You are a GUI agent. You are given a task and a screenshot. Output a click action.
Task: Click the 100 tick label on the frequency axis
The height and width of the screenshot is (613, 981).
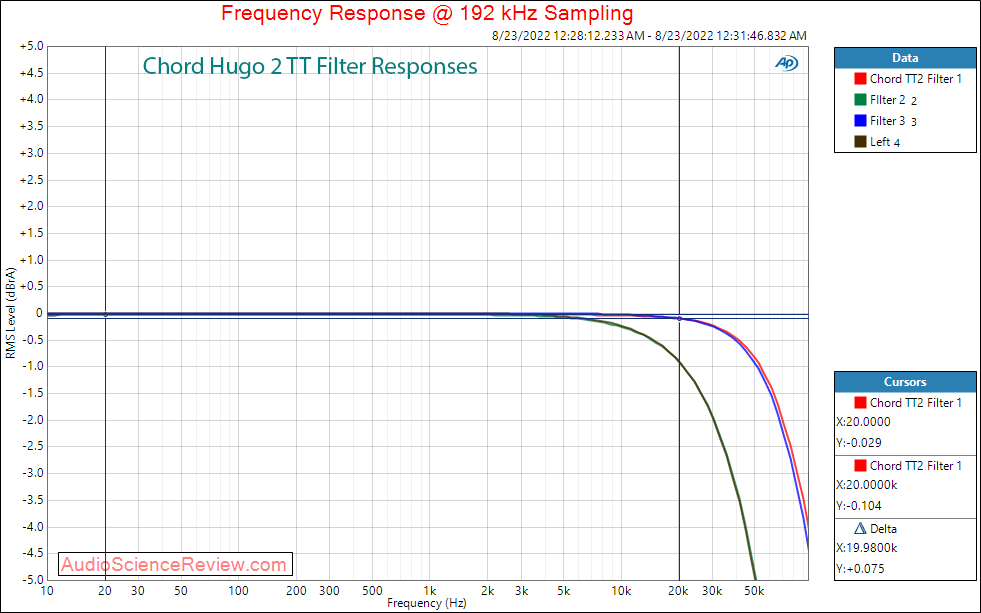point(238,590)
